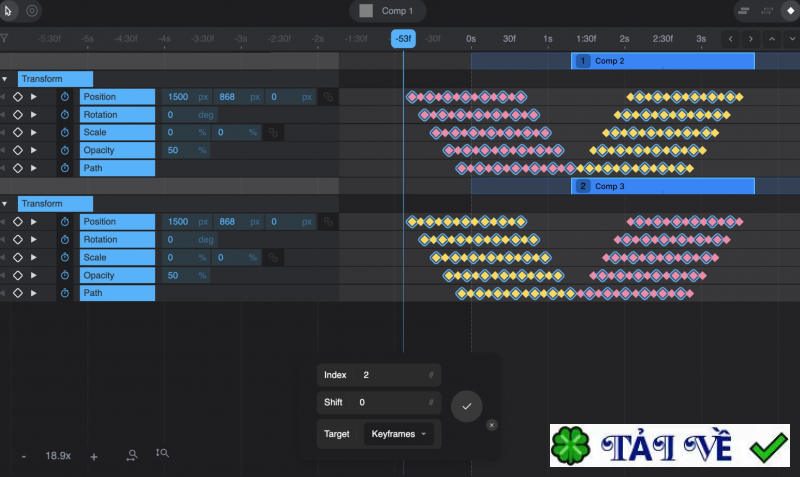
Task: Select the arrow selection tool
Action: pos(10,11)
